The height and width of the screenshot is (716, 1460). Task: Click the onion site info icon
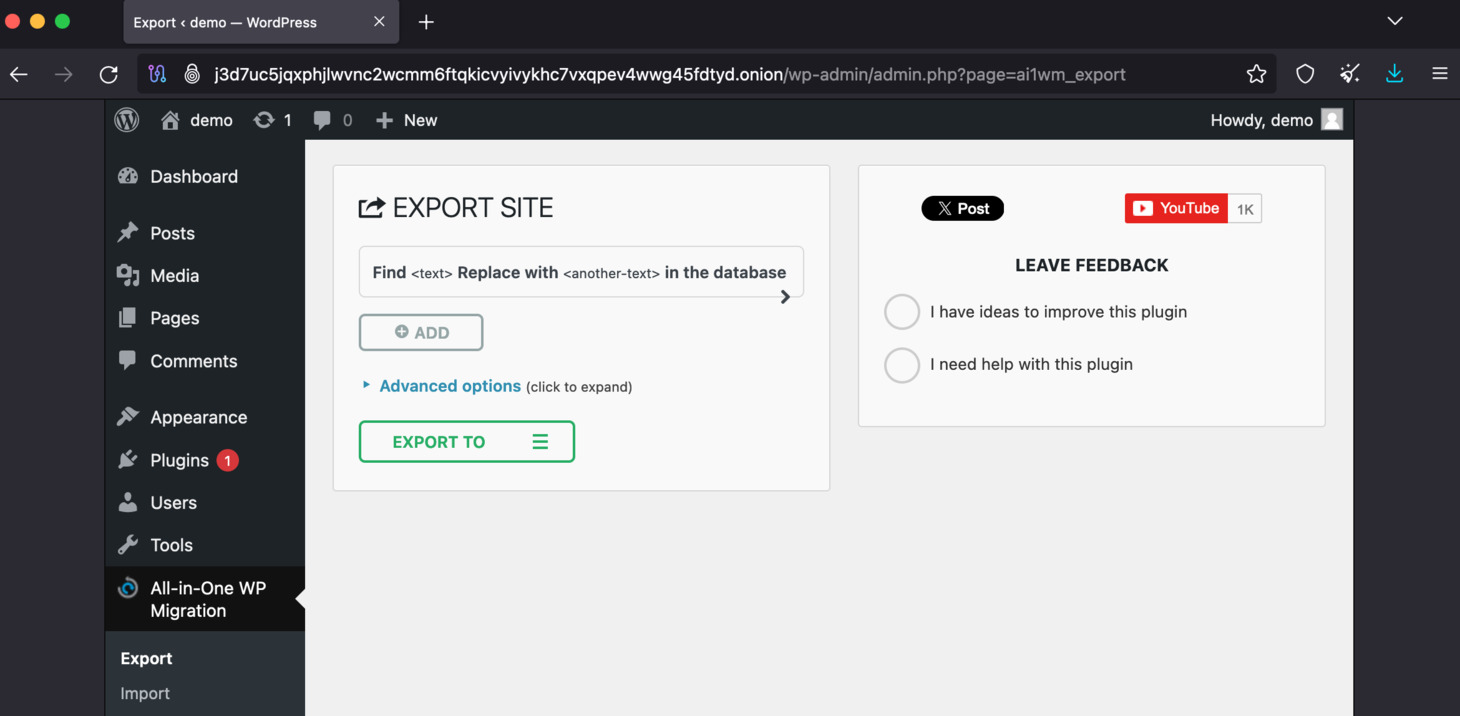point(192,74)
